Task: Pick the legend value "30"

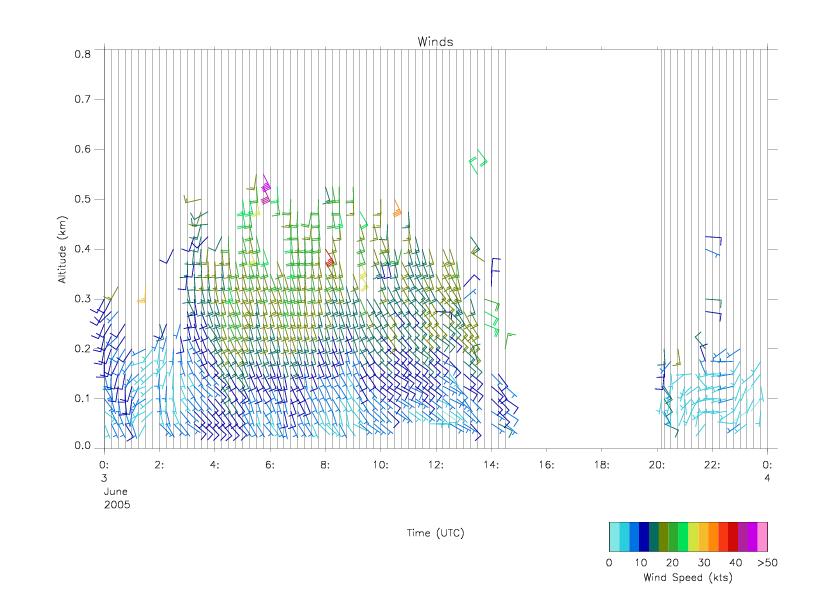Action: click(704, 562)
